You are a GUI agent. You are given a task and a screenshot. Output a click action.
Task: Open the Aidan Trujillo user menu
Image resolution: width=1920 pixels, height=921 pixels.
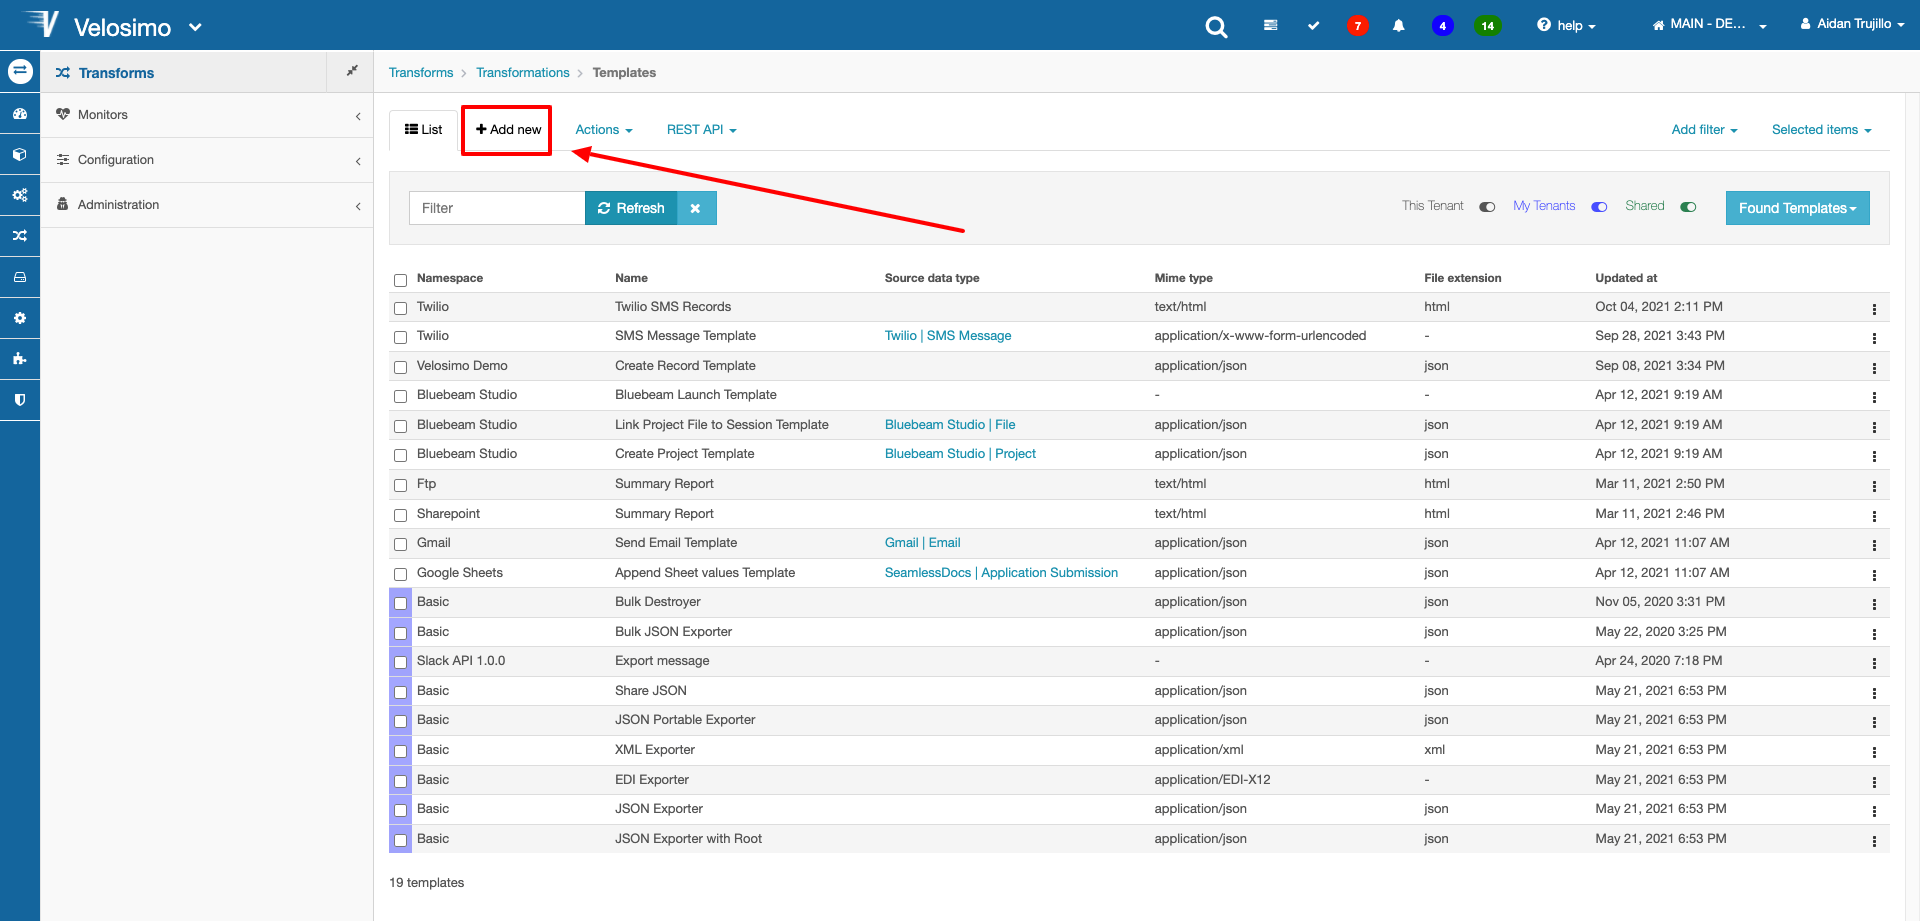click(x=1852, y=24)
